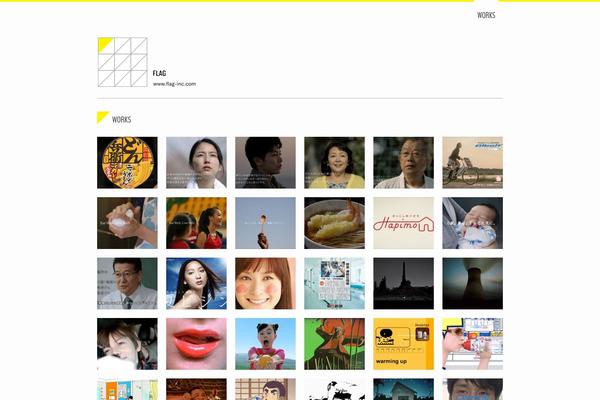Open the cartoon man with black hair thumbnail

pos(265,389)
